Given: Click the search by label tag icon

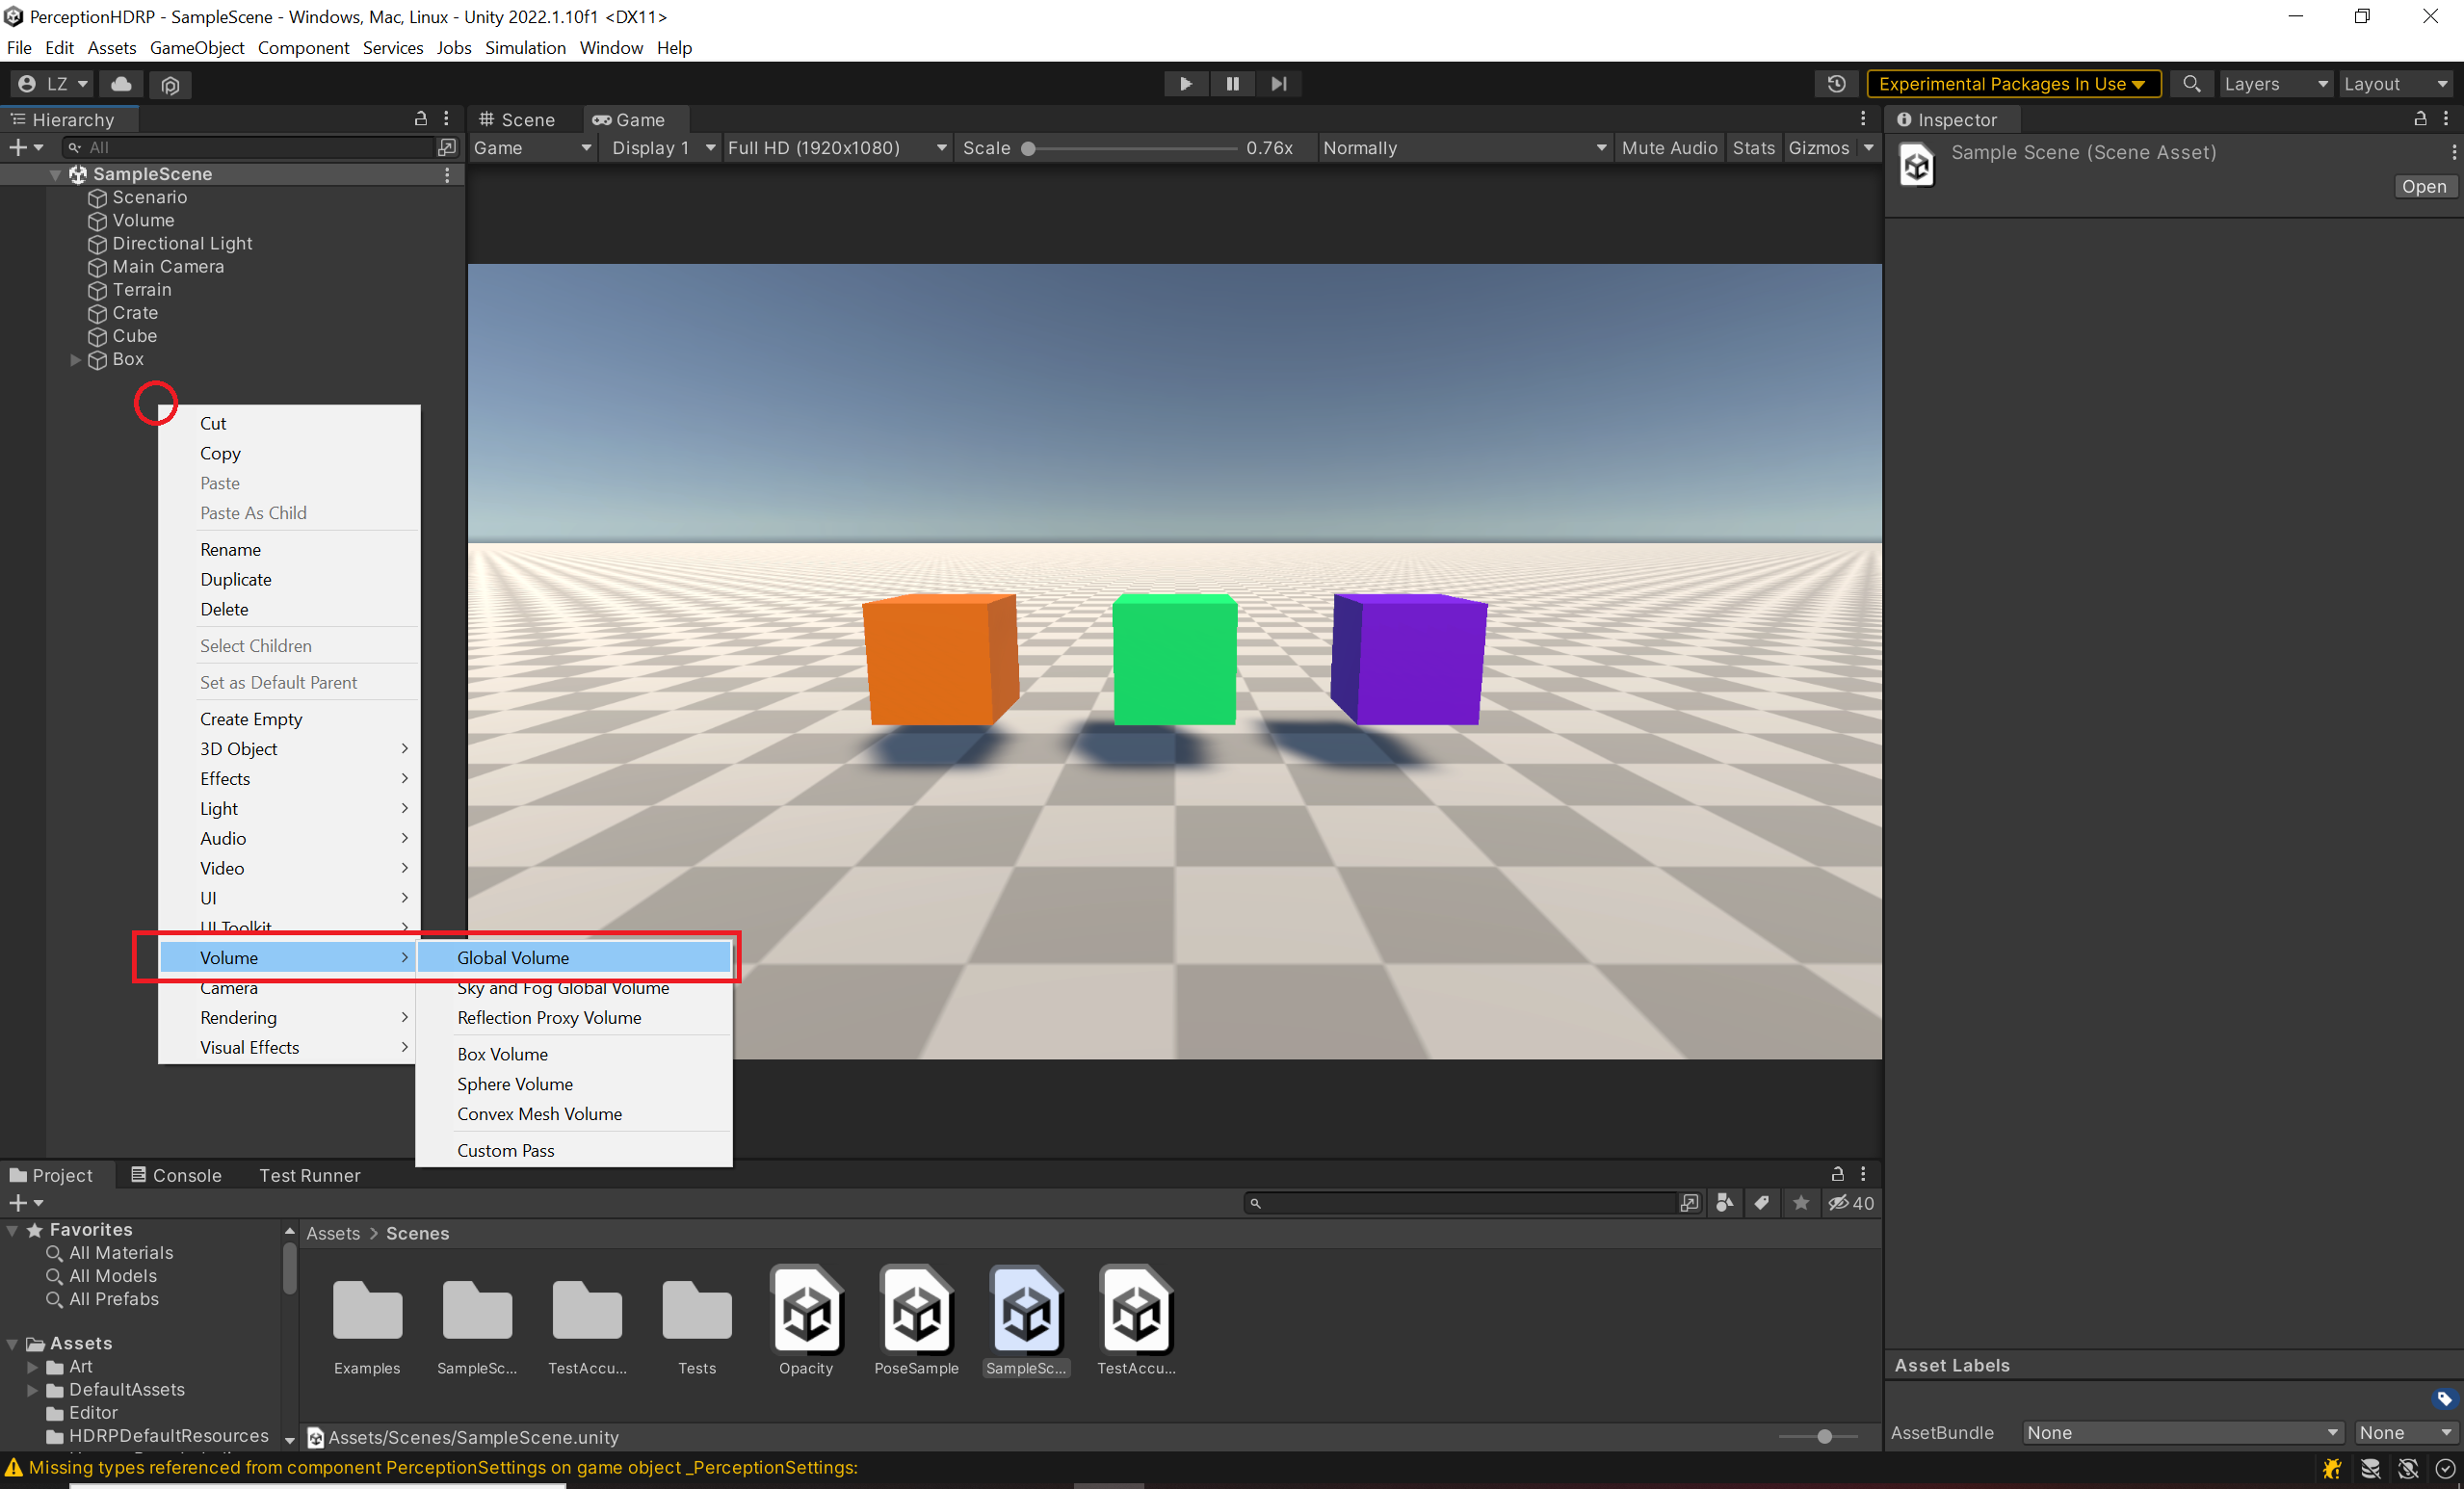Looking at the screenshot, I should tap(1762, 1203).
